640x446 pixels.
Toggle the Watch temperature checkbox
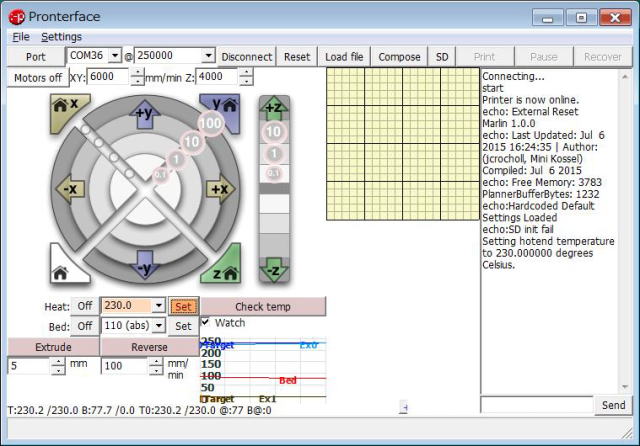click(x=205, y=322)
